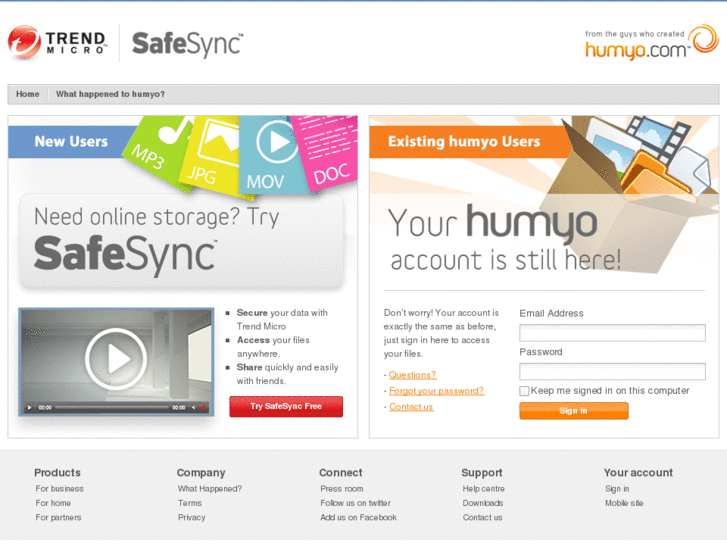Open For business footer link
Screen dimensions: 727x545
tap(59, 489)
